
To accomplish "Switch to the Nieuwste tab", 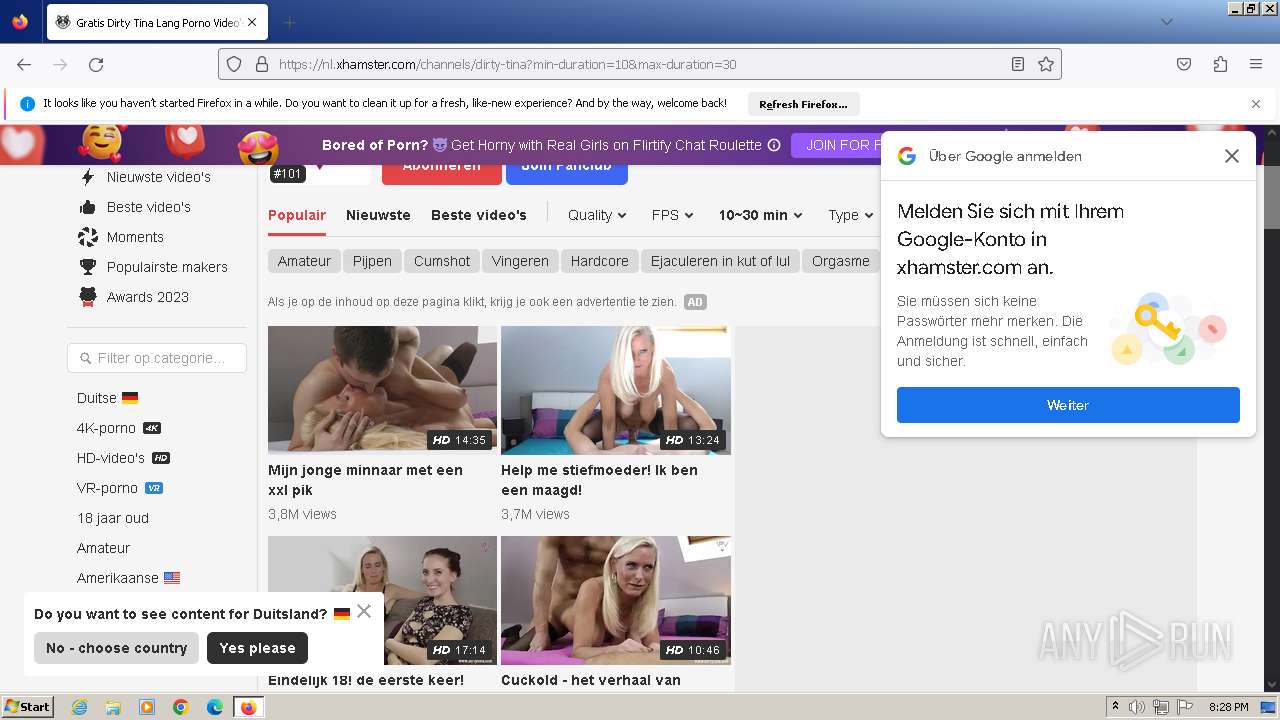I will tap(378, 215).
